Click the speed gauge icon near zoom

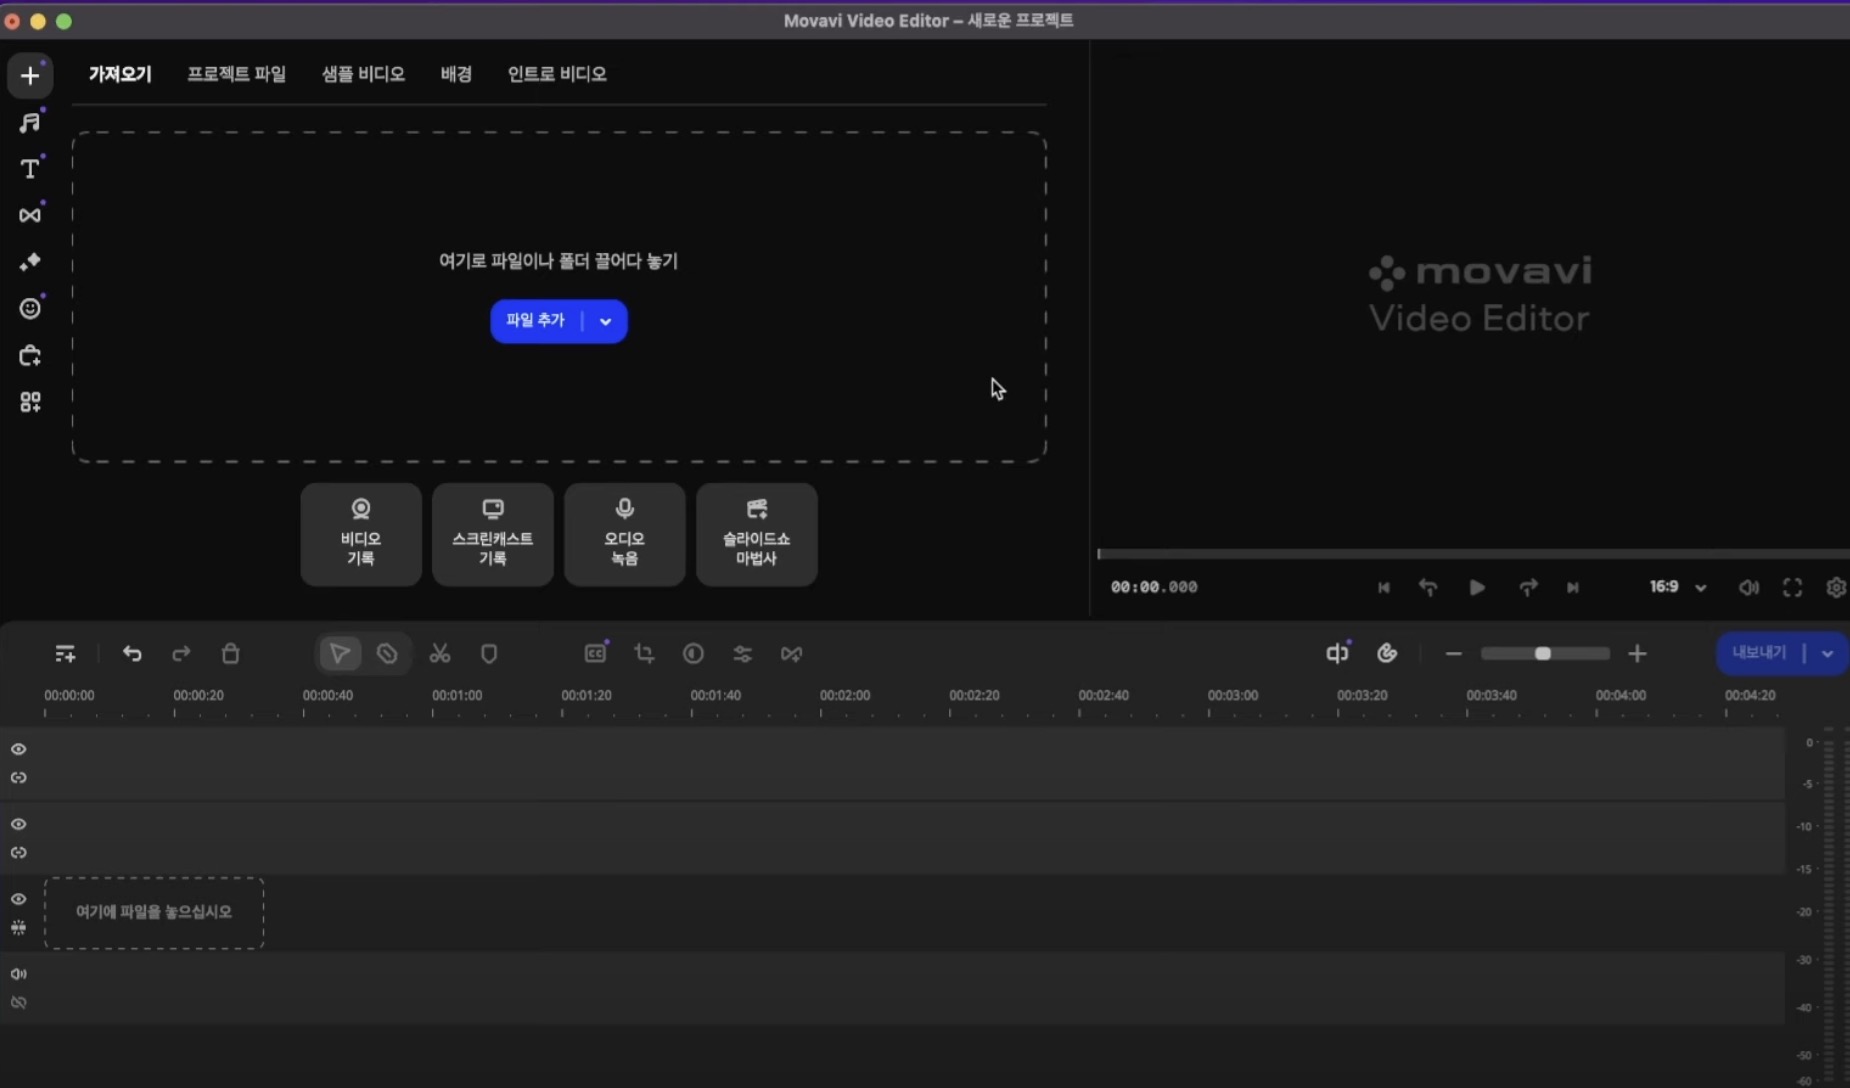[x=1387, y=653]
